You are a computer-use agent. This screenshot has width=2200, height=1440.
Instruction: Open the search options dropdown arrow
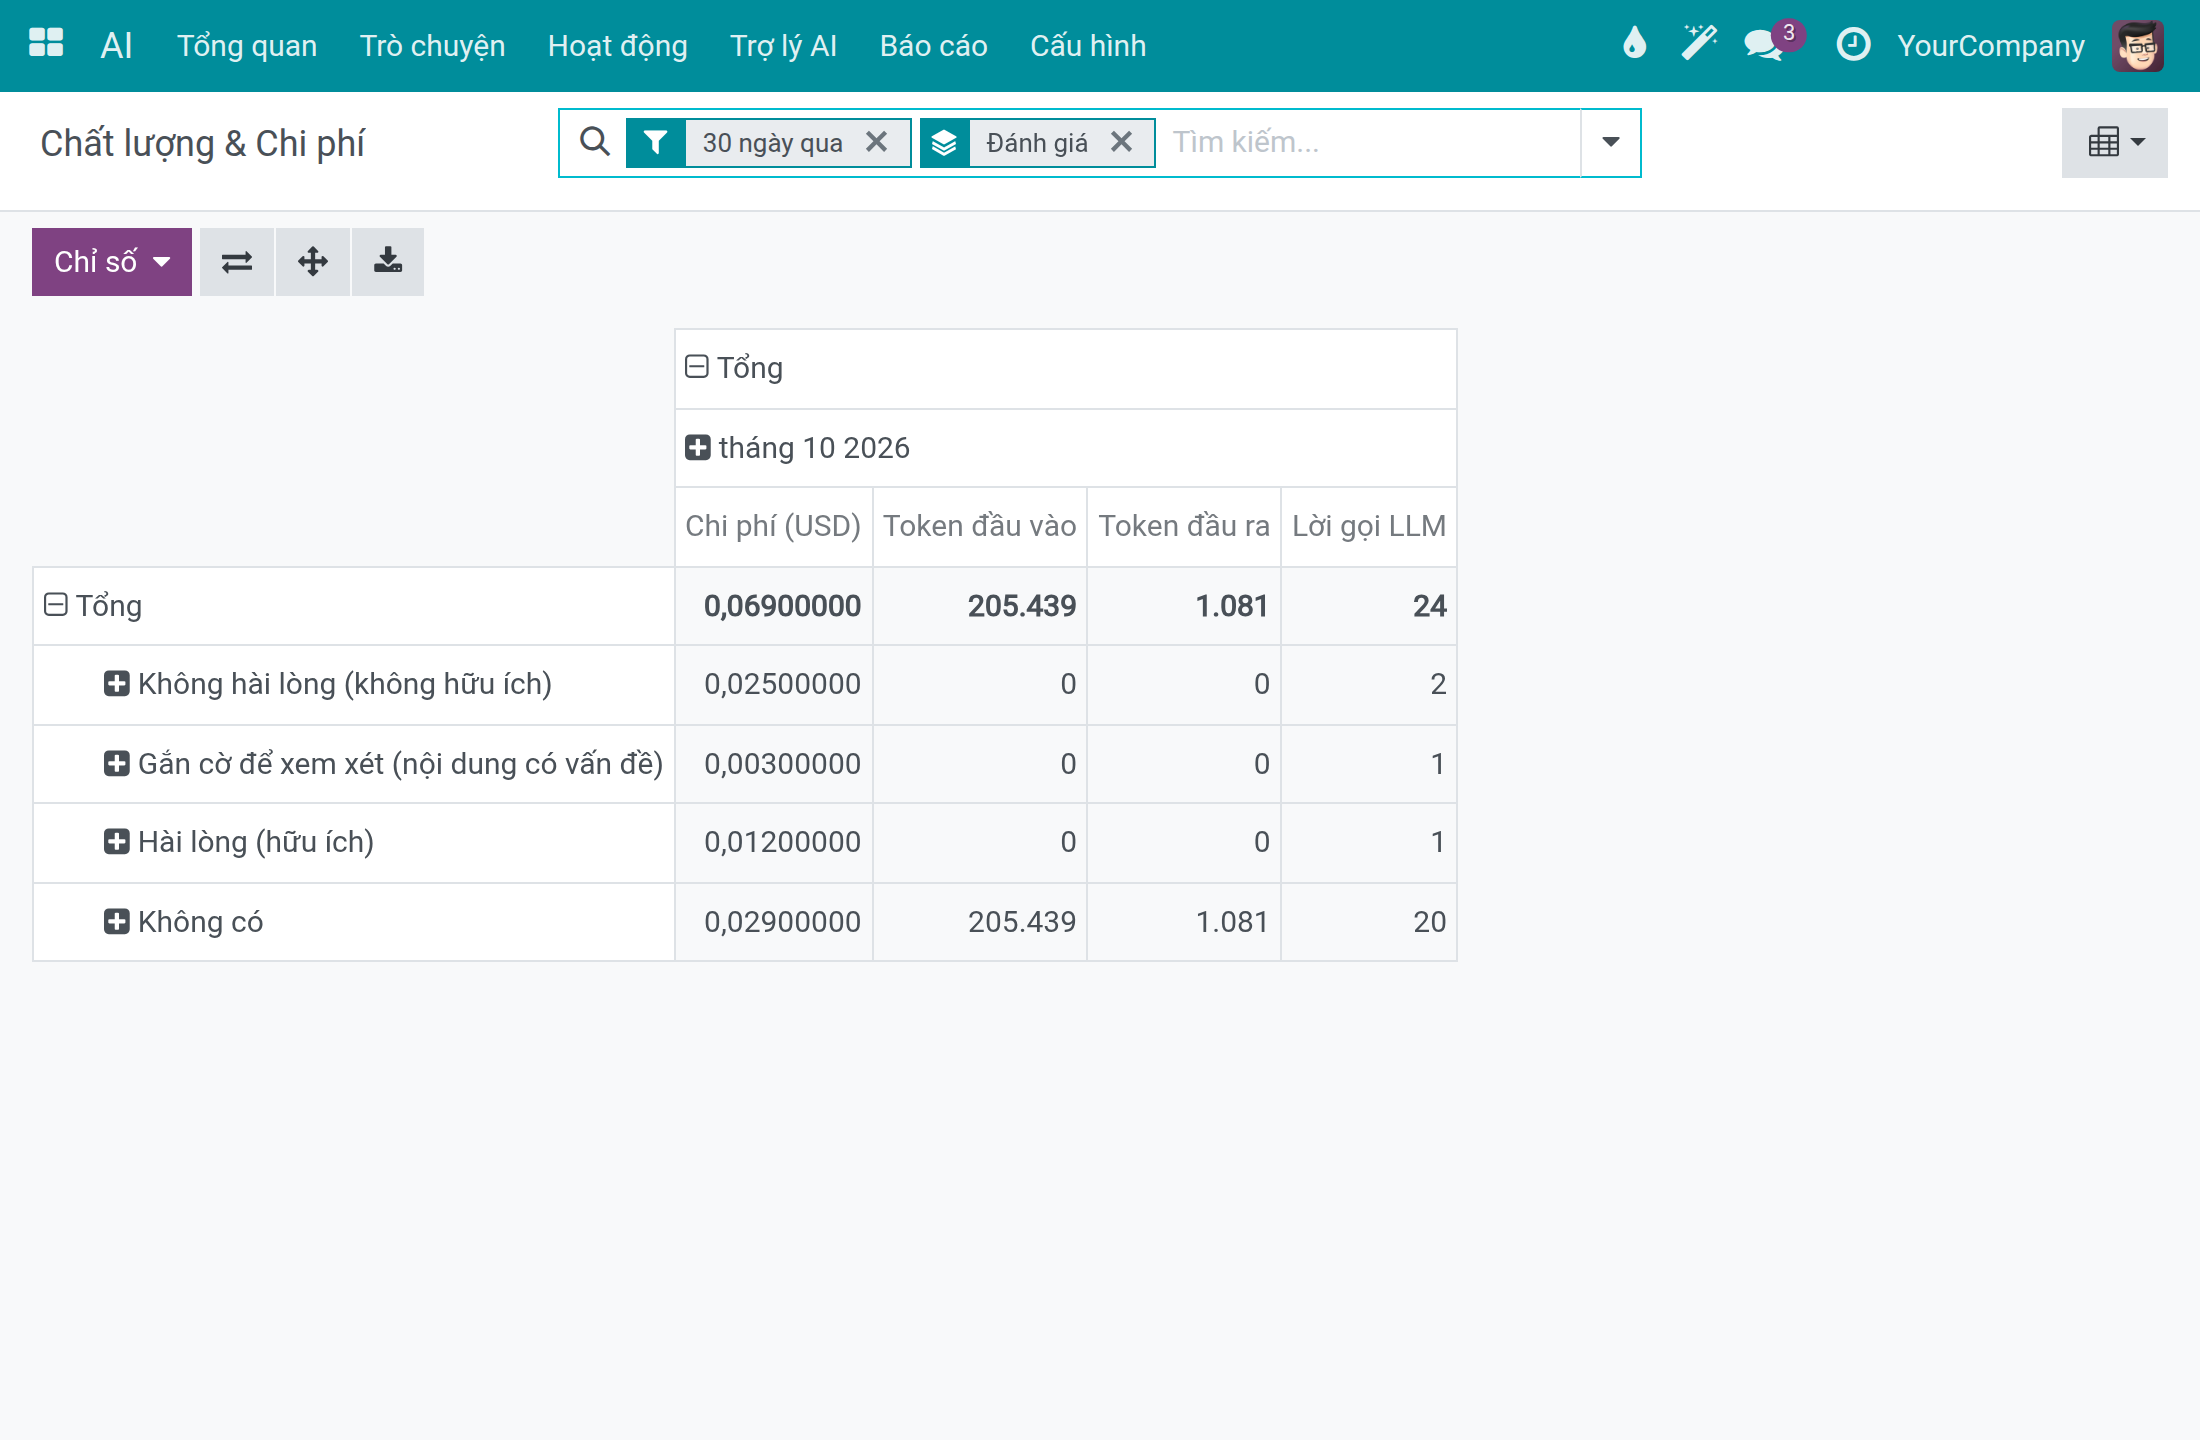[1610, 142]
